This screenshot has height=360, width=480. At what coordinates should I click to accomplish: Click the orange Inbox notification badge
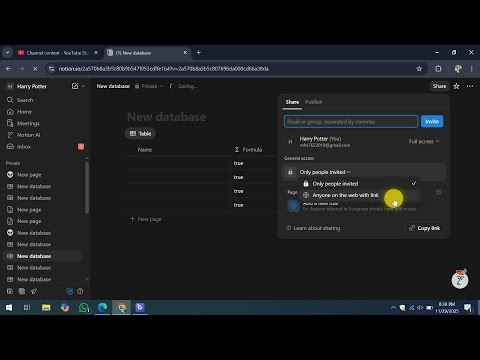click(81, 147)
